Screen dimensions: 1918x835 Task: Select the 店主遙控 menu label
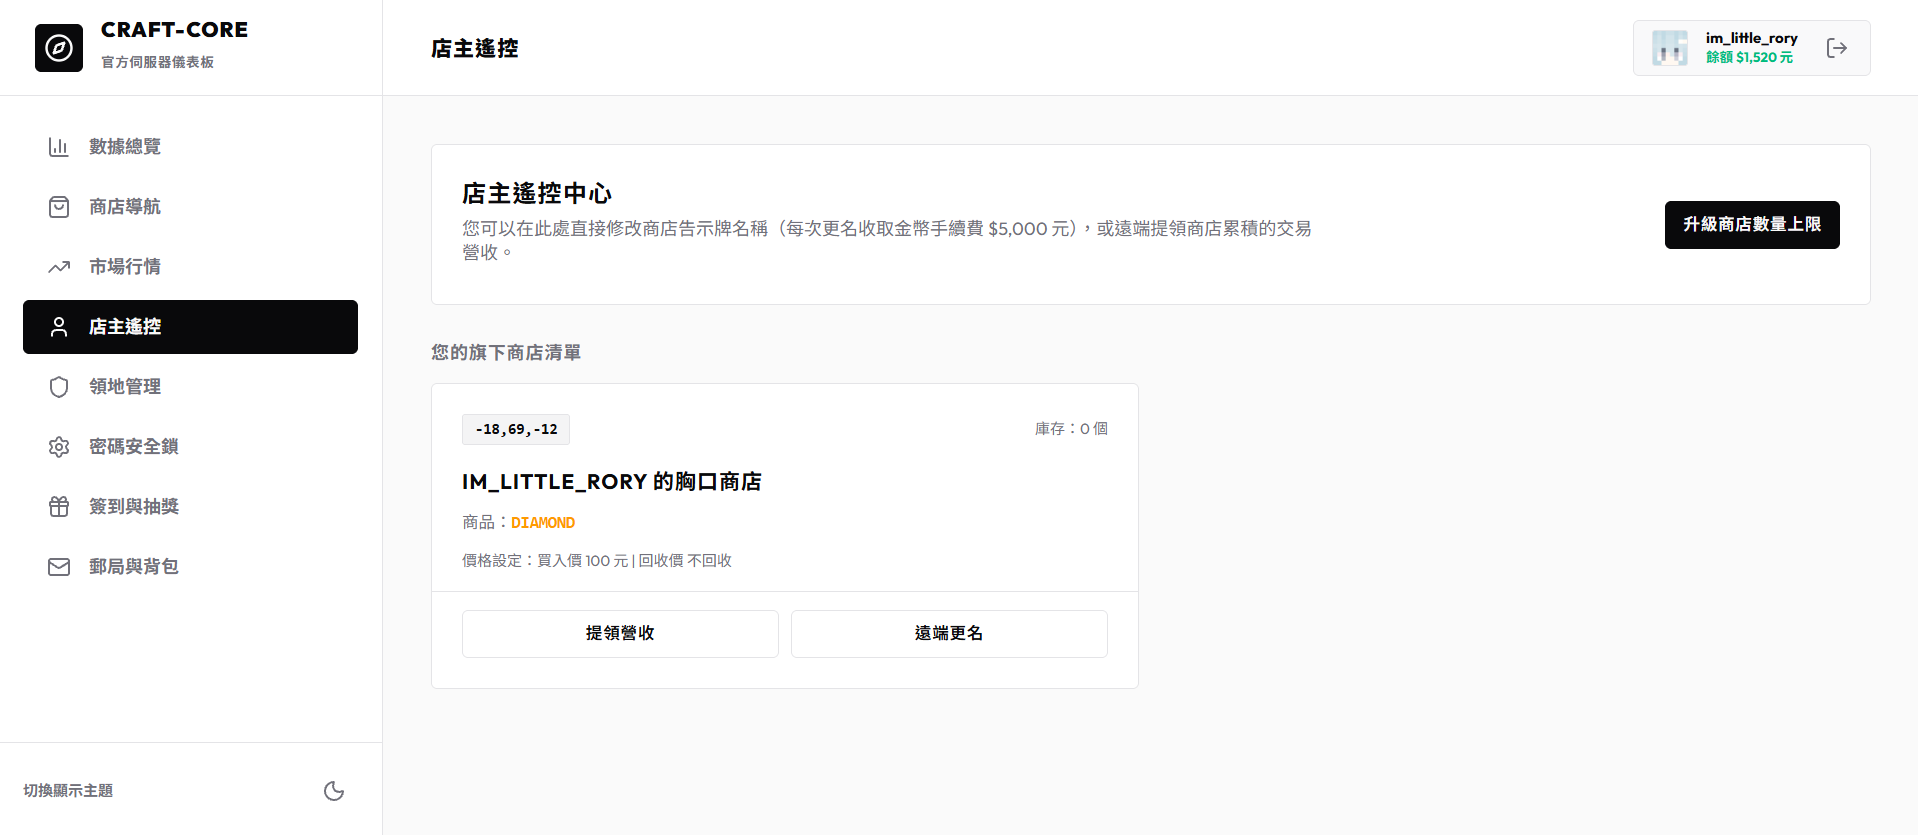(125, 327)
